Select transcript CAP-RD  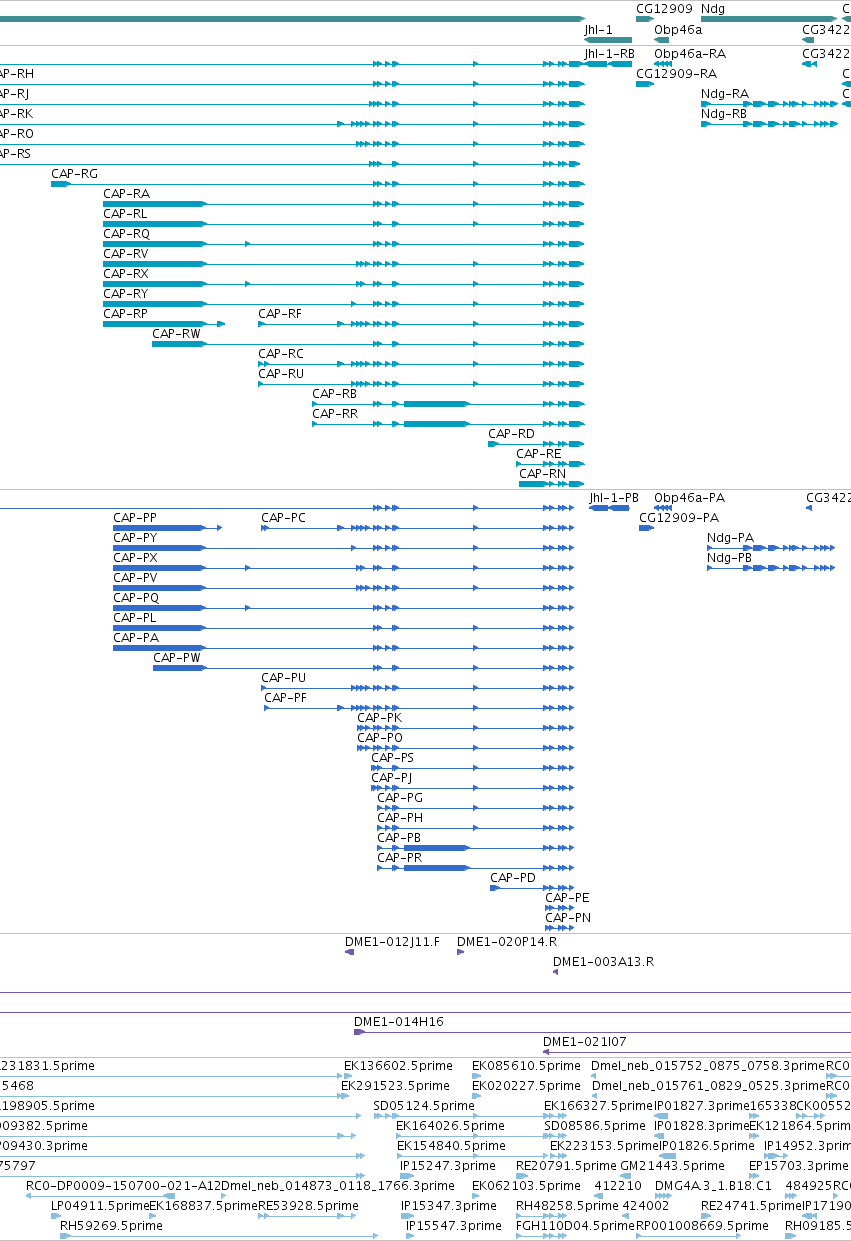511,433
